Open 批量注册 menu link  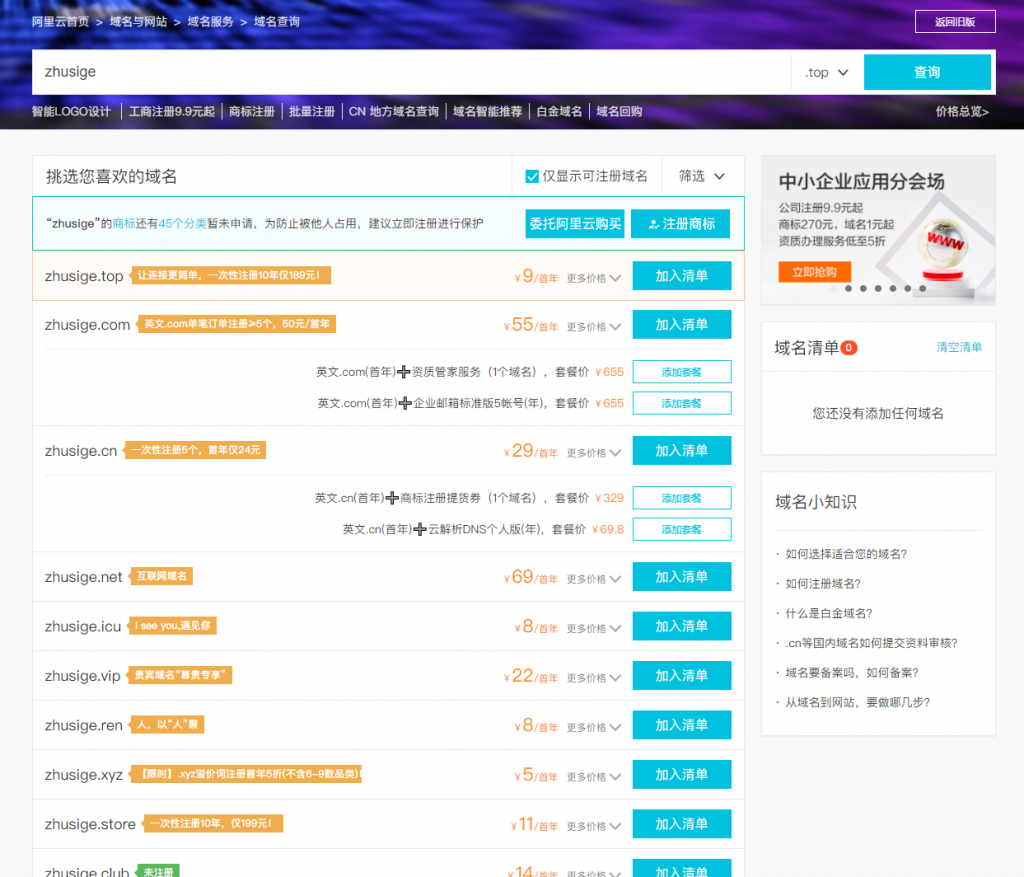point(312,112)
